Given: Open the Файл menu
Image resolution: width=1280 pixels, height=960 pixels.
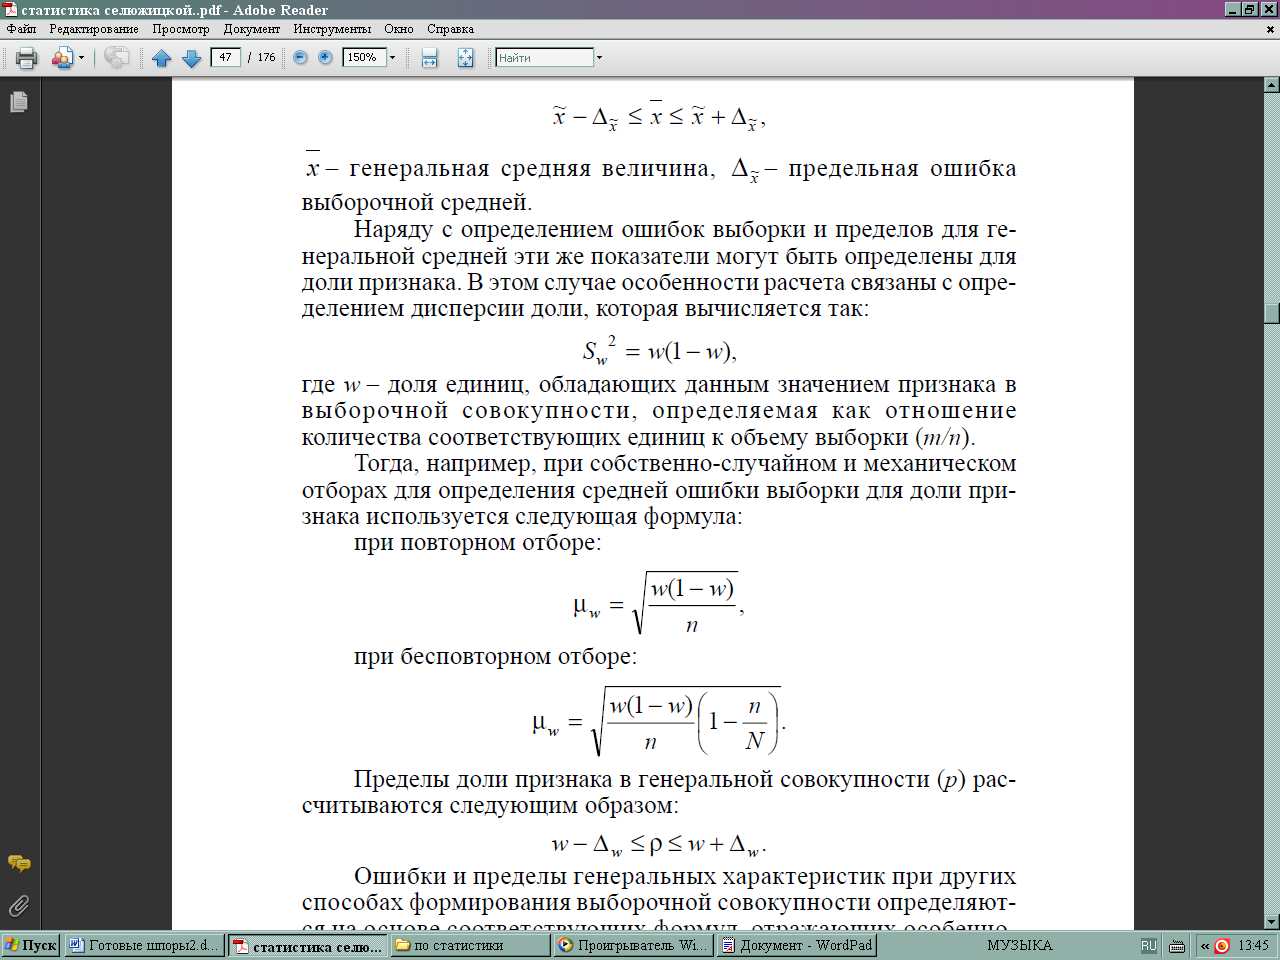Looking at the screenshot, I should pos(21,29).
